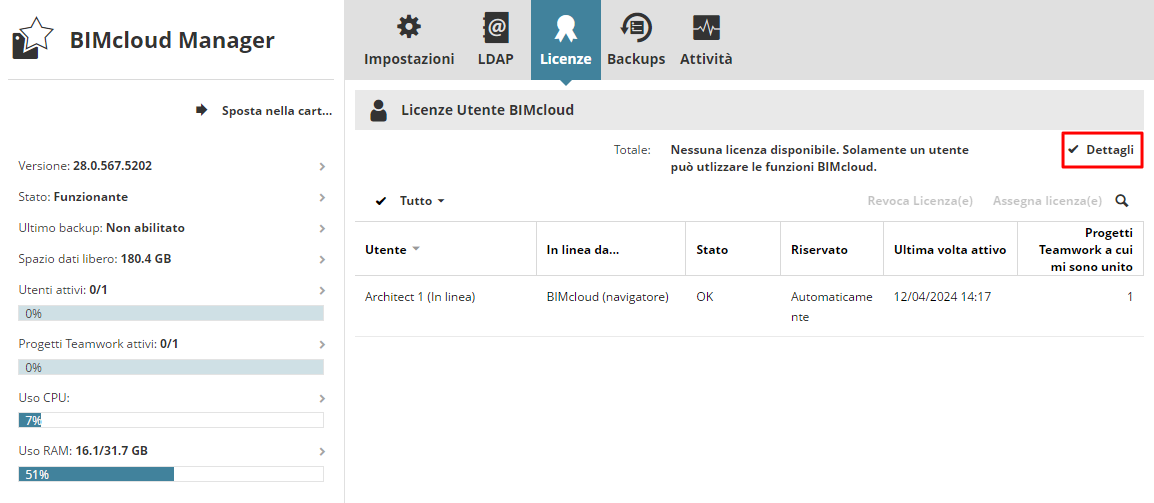1154x503 pixels.
Task: Toggle the Tutto selection checkmark
Action: click(381, 201)
